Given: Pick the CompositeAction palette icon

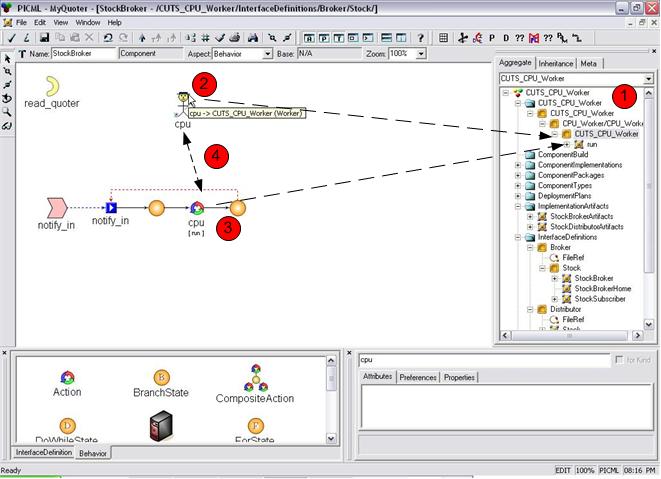Looking at the screenshot, I should point(255,376).
